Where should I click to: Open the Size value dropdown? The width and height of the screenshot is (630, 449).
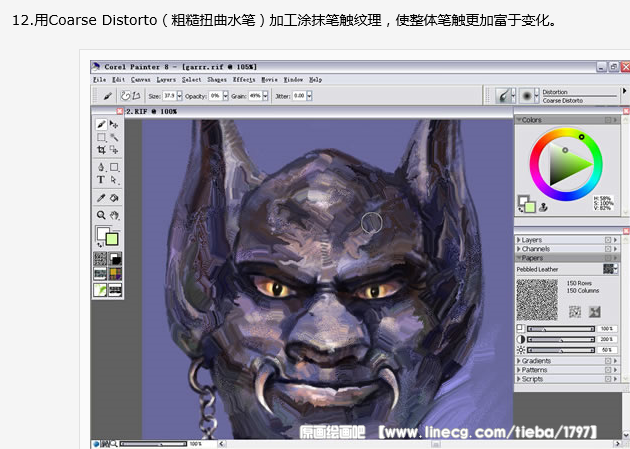point(179,96)
